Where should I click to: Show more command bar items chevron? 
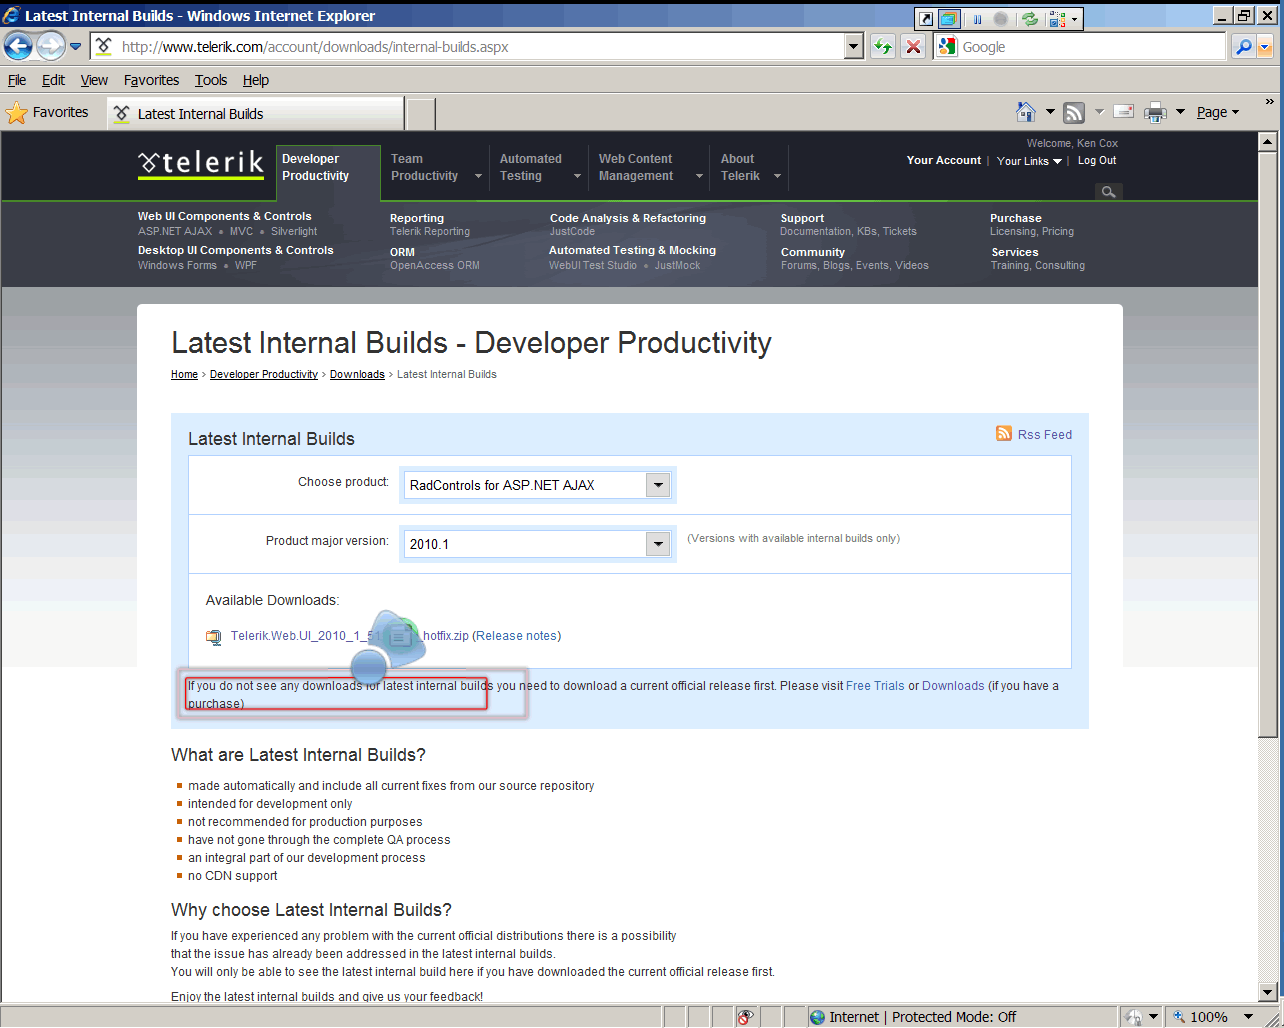[1270, 102]
